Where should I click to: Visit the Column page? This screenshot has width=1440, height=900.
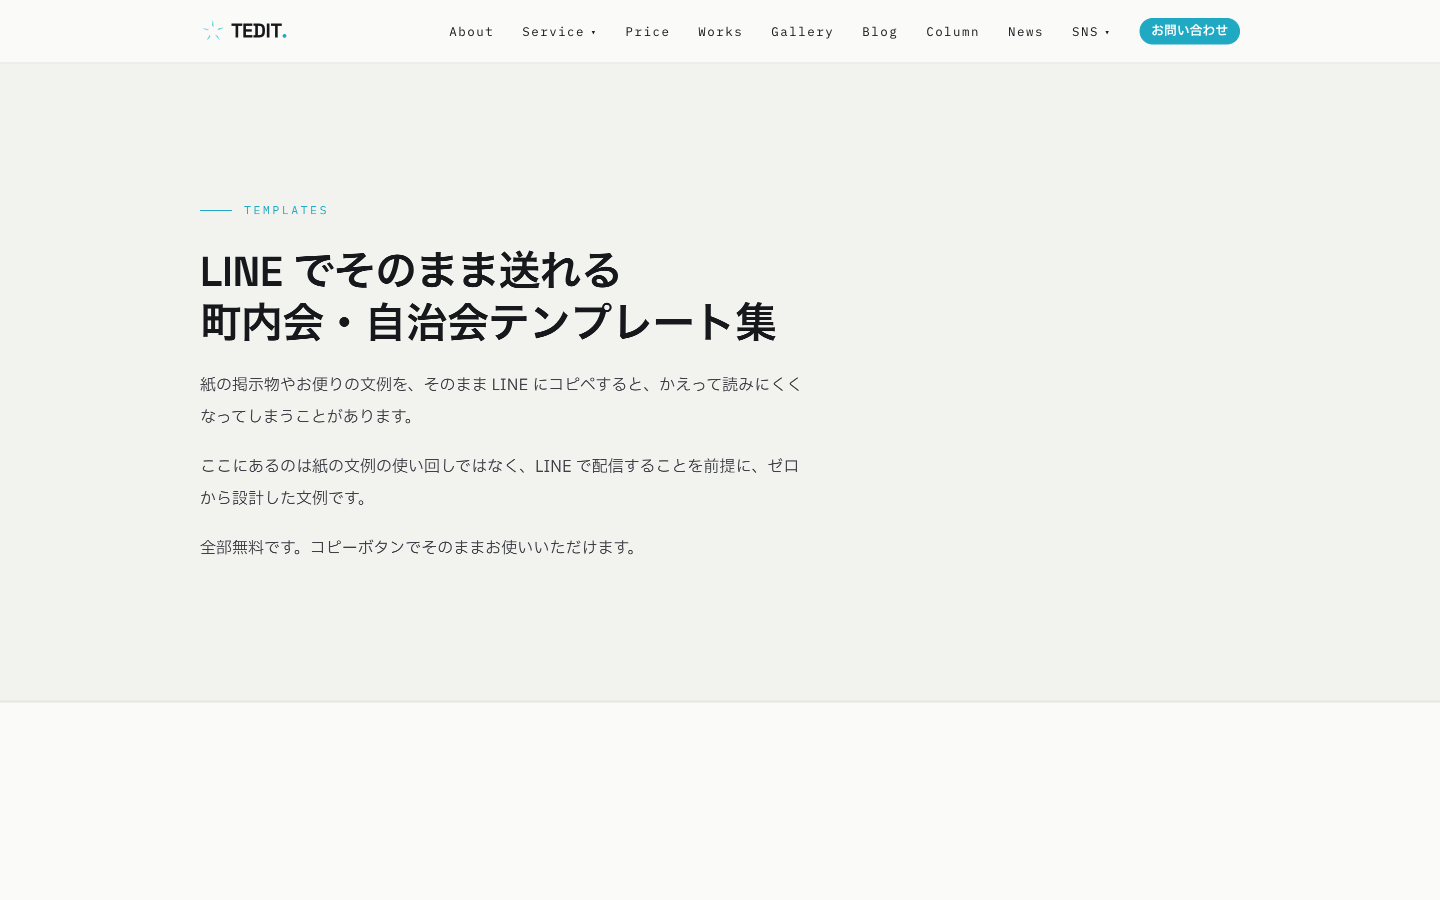click(x=952, y=32)
